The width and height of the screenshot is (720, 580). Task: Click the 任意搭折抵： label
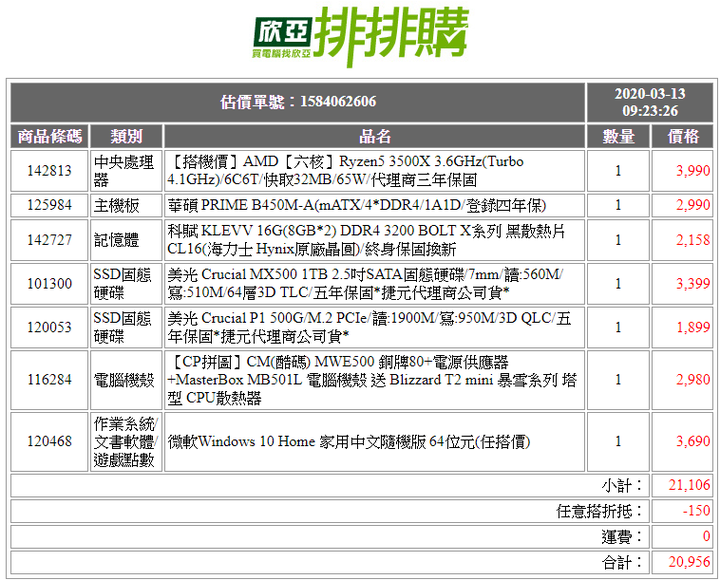600,511
